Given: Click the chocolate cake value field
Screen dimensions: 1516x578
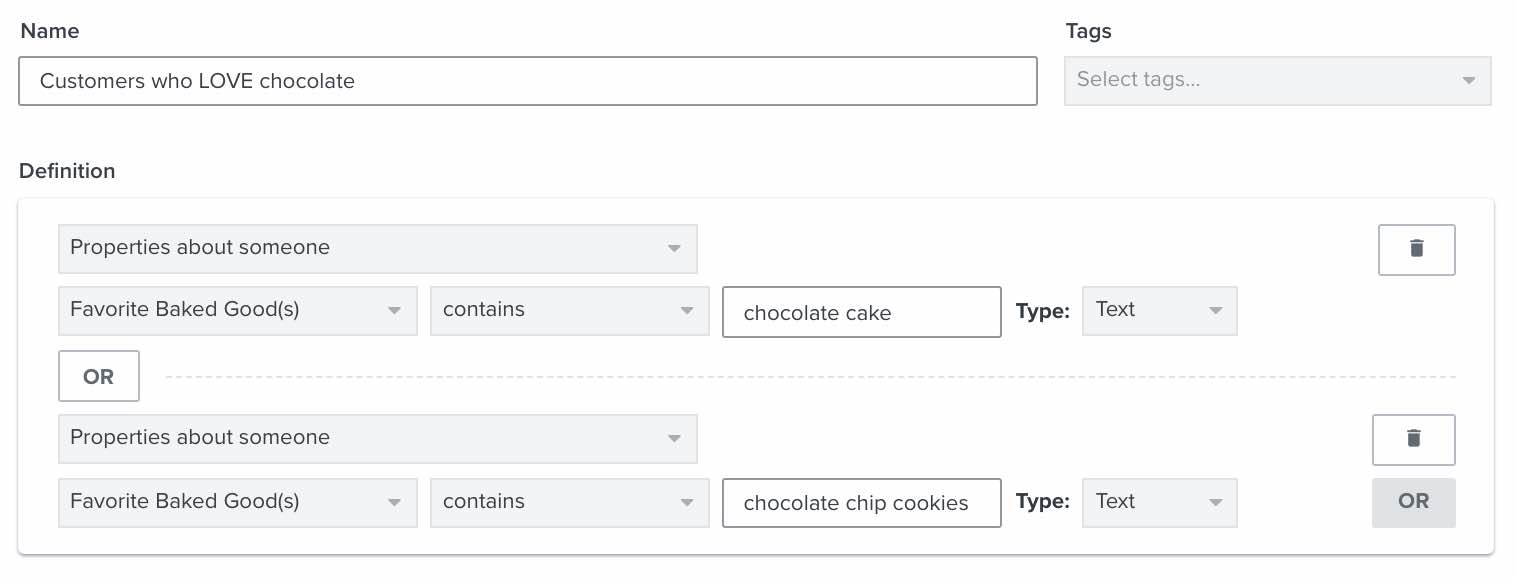Looking at the screenshot, I should click(861, 312).
